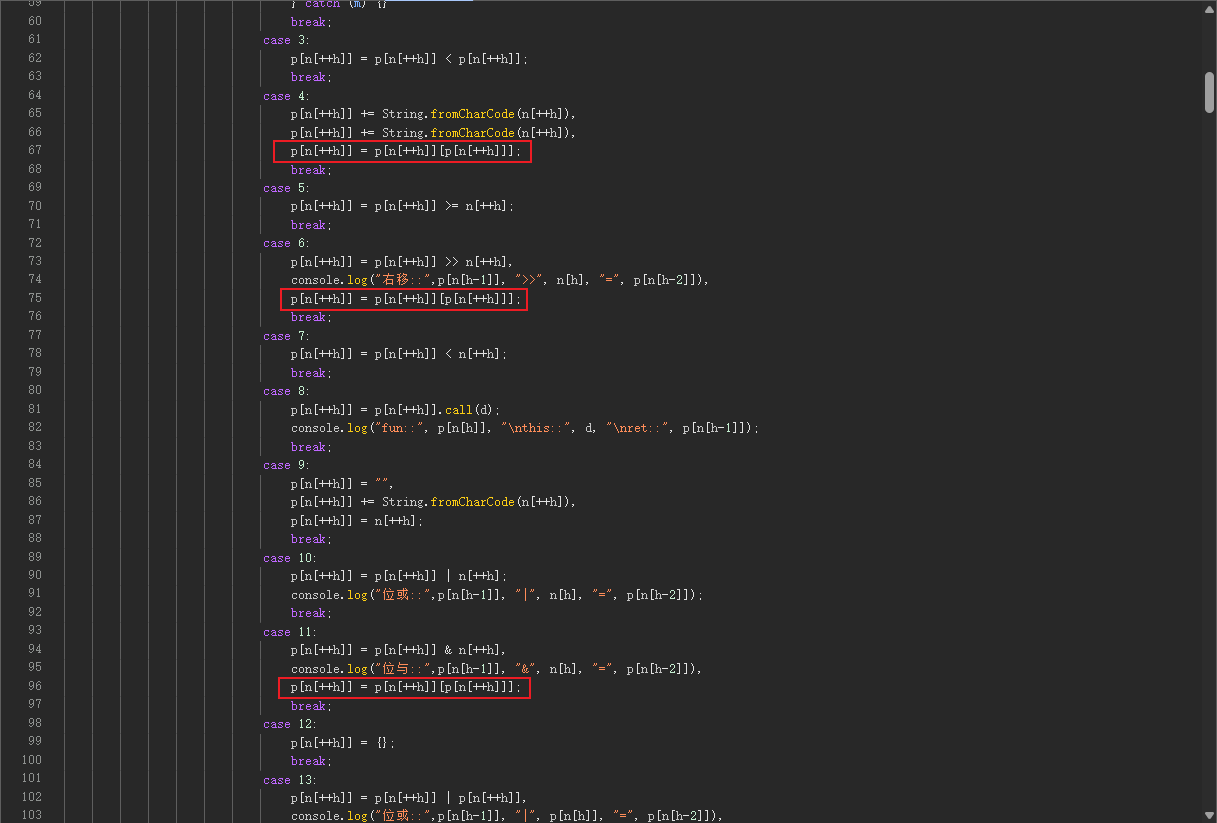Click the console.log "右移::" statement
Viewport: 1217px width, 823px height.
click(500, 280)
